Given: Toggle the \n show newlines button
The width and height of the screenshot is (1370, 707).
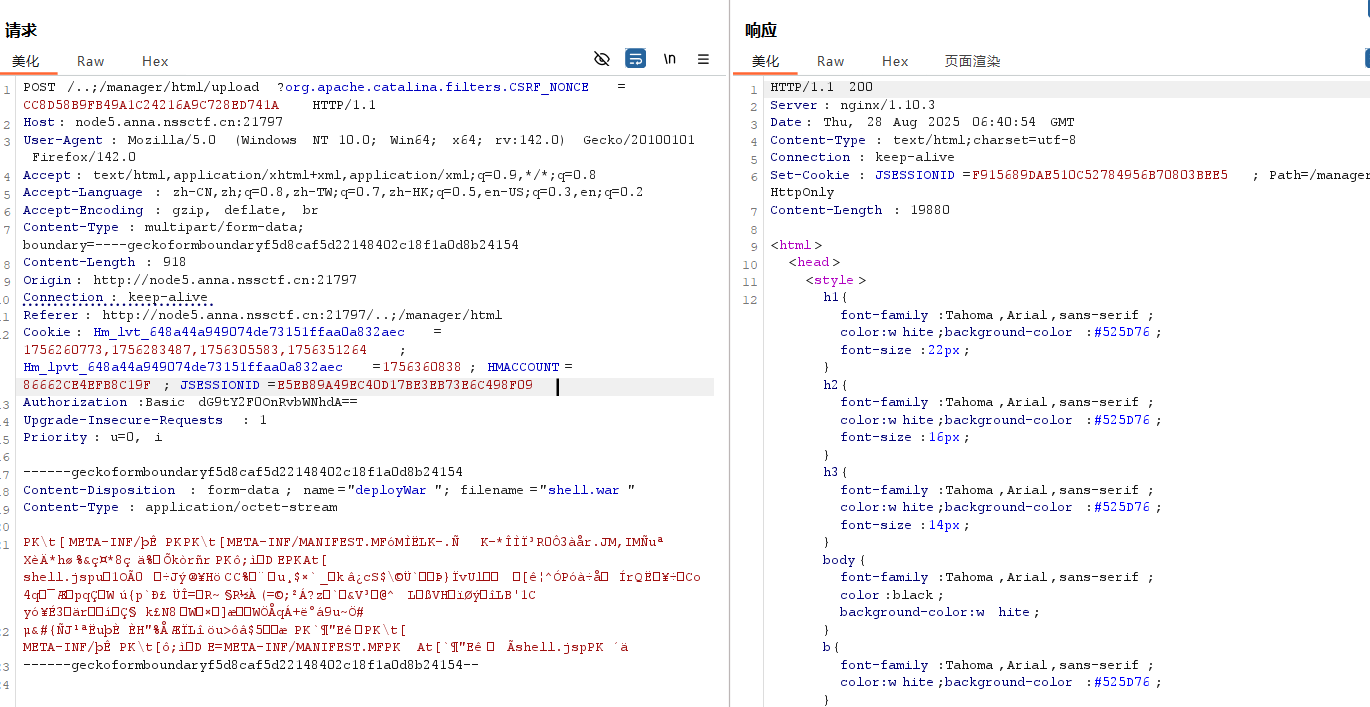Looking at the screenshot, I should click(x=669, y=59).
